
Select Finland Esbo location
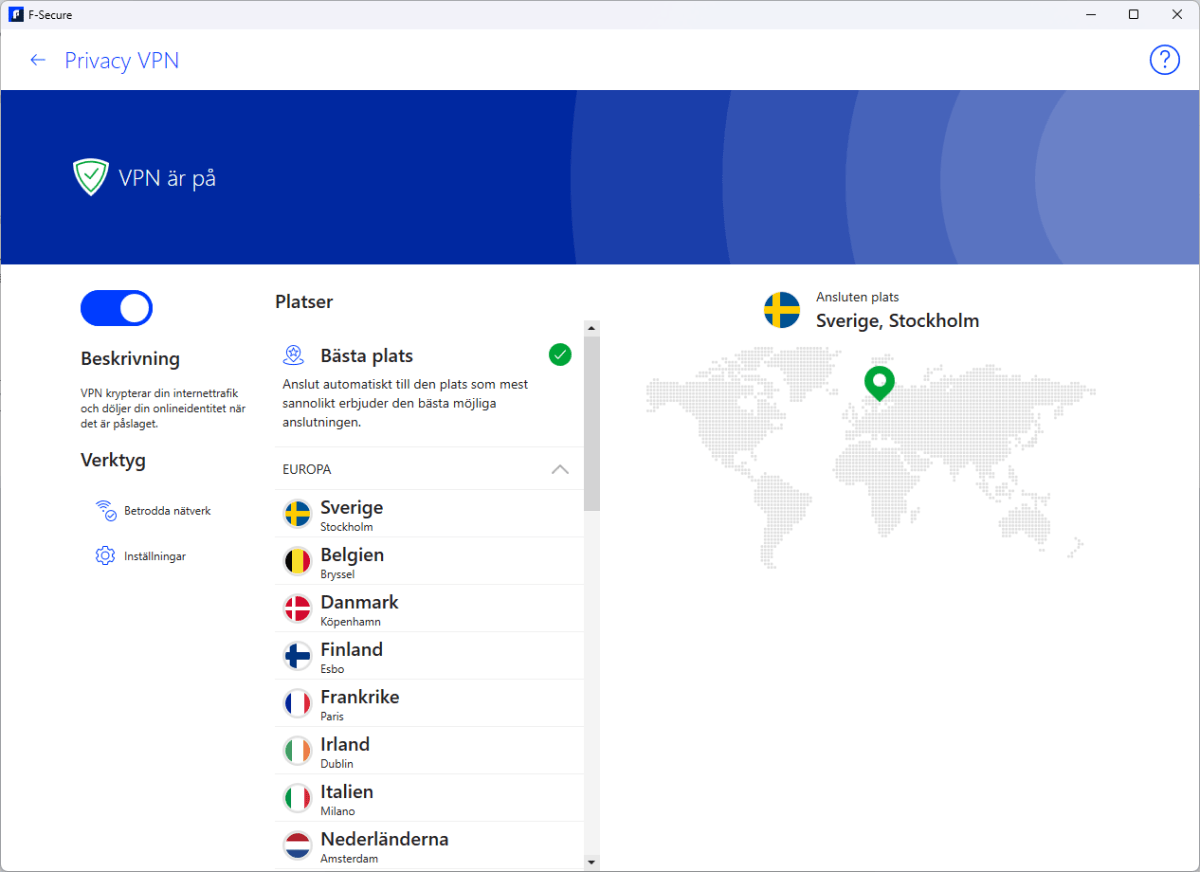point(429,656)
